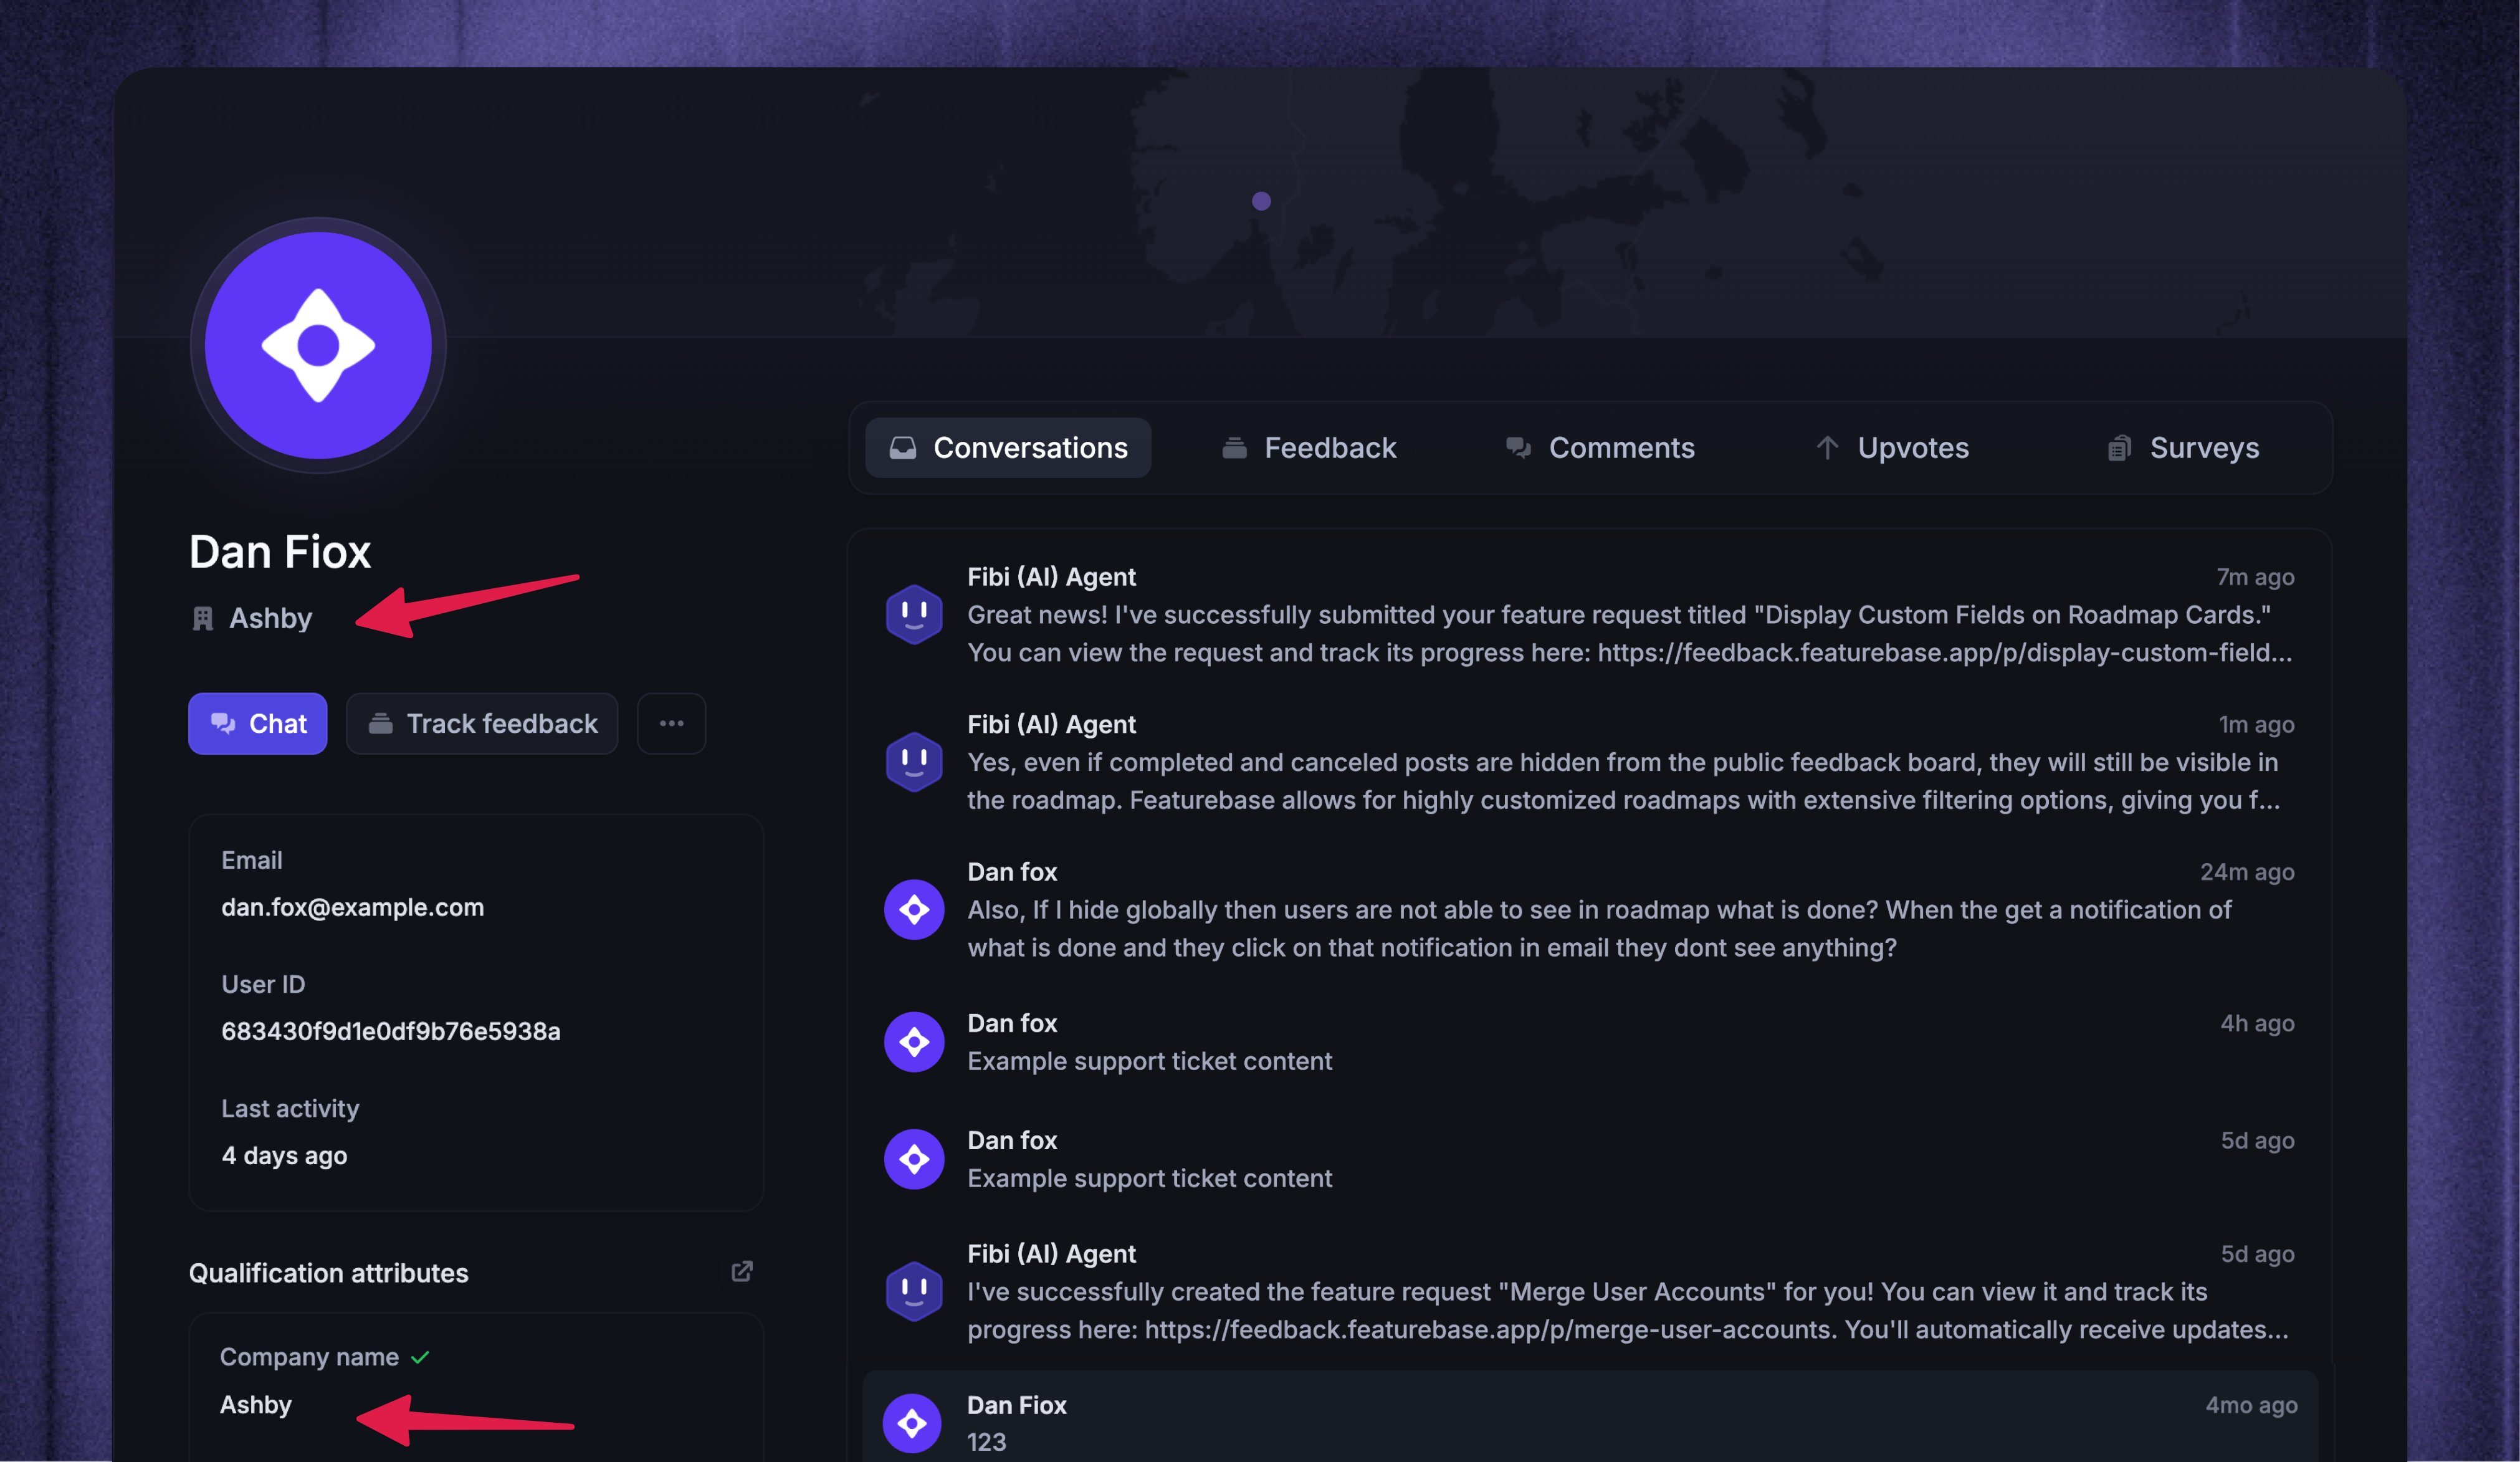
Task: Open the Qualification attributes external link icon
Action: [x=742, y=1271]
